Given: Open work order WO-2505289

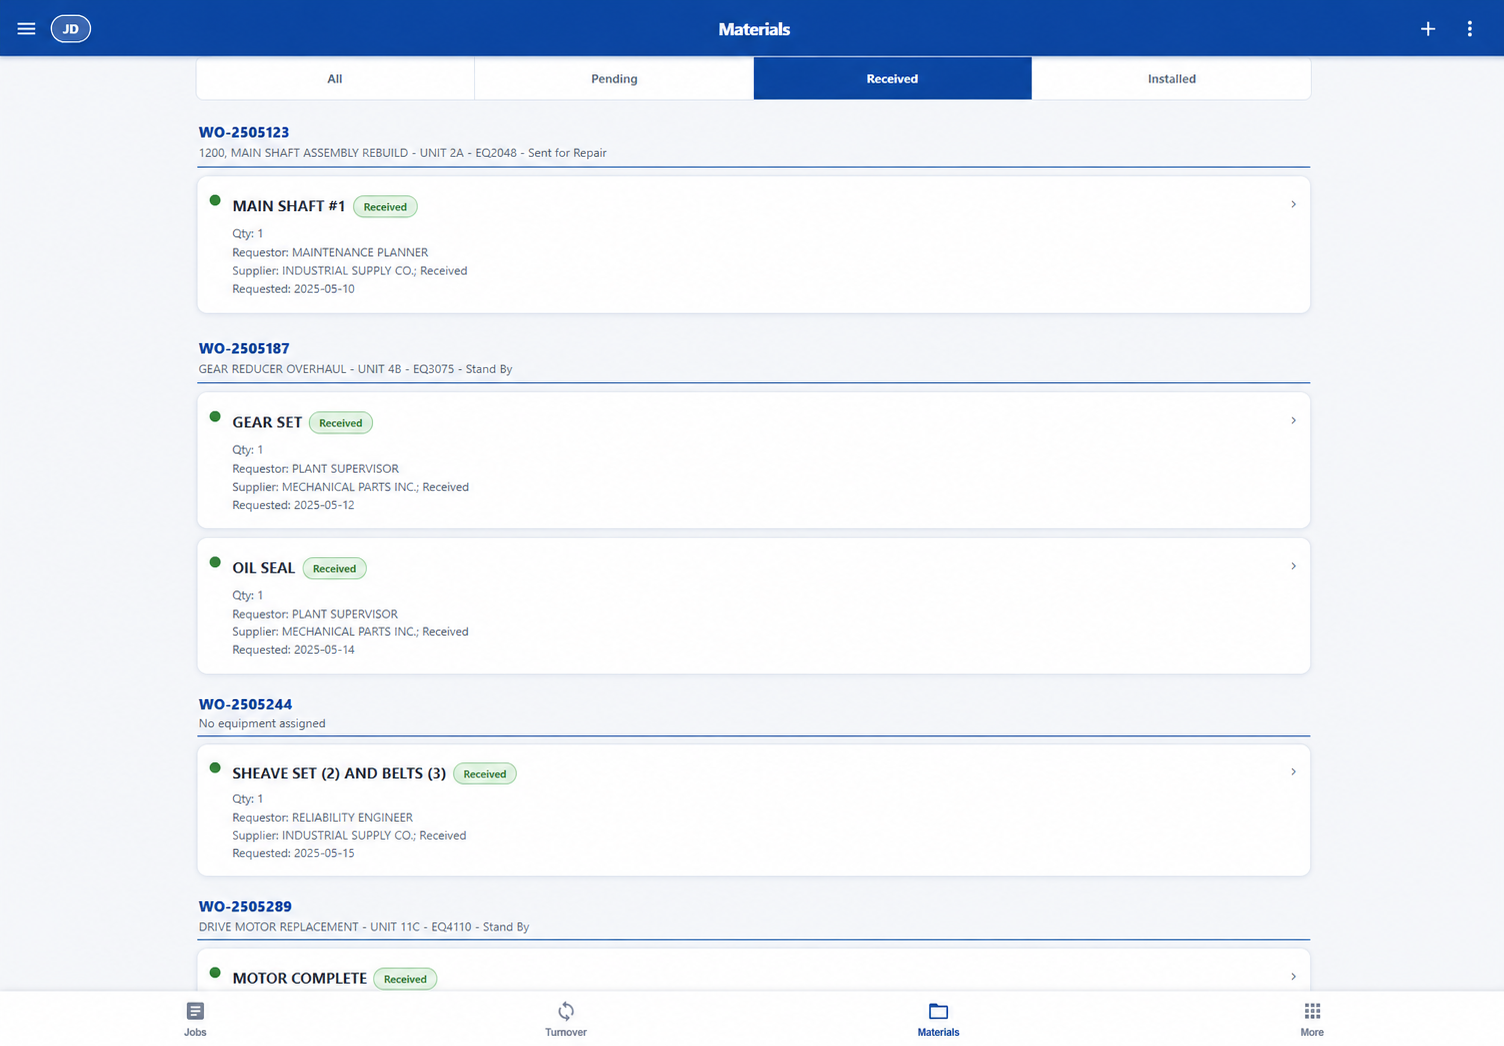Looking at the screenshot, I should [x=245, y=906].
